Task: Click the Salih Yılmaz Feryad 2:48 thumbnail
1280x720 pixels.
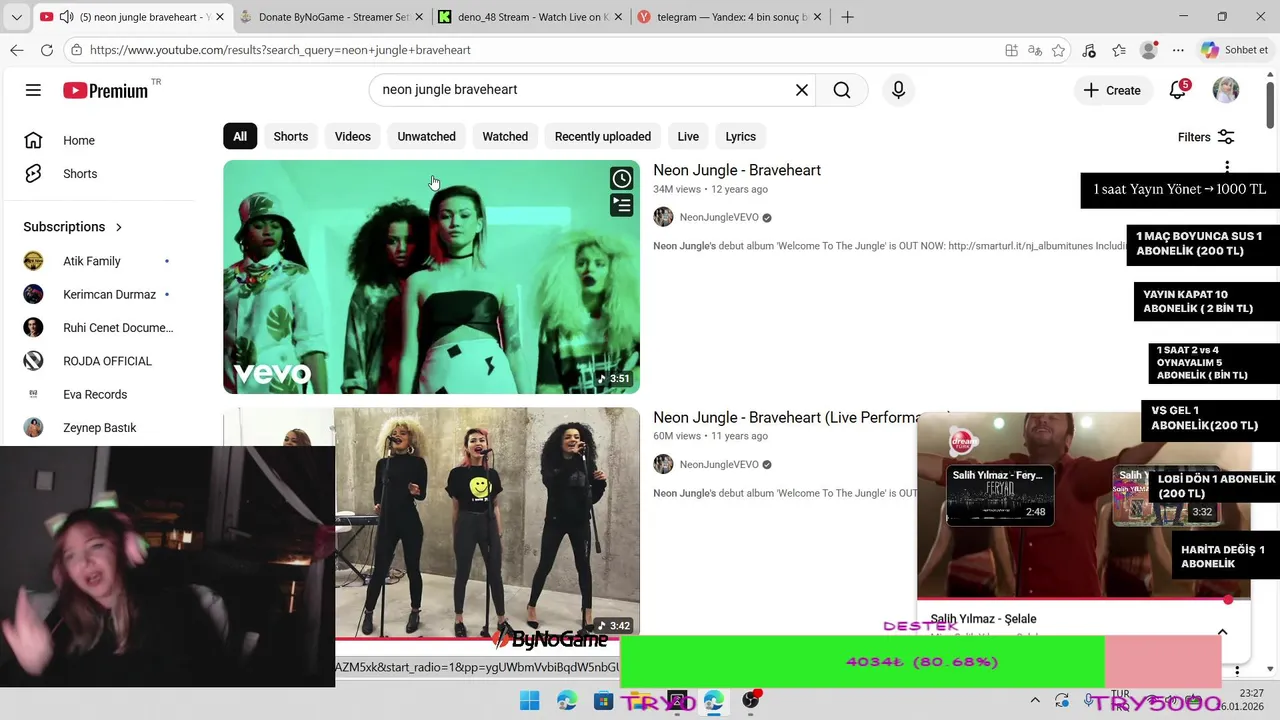Action: pos(1000,495)
